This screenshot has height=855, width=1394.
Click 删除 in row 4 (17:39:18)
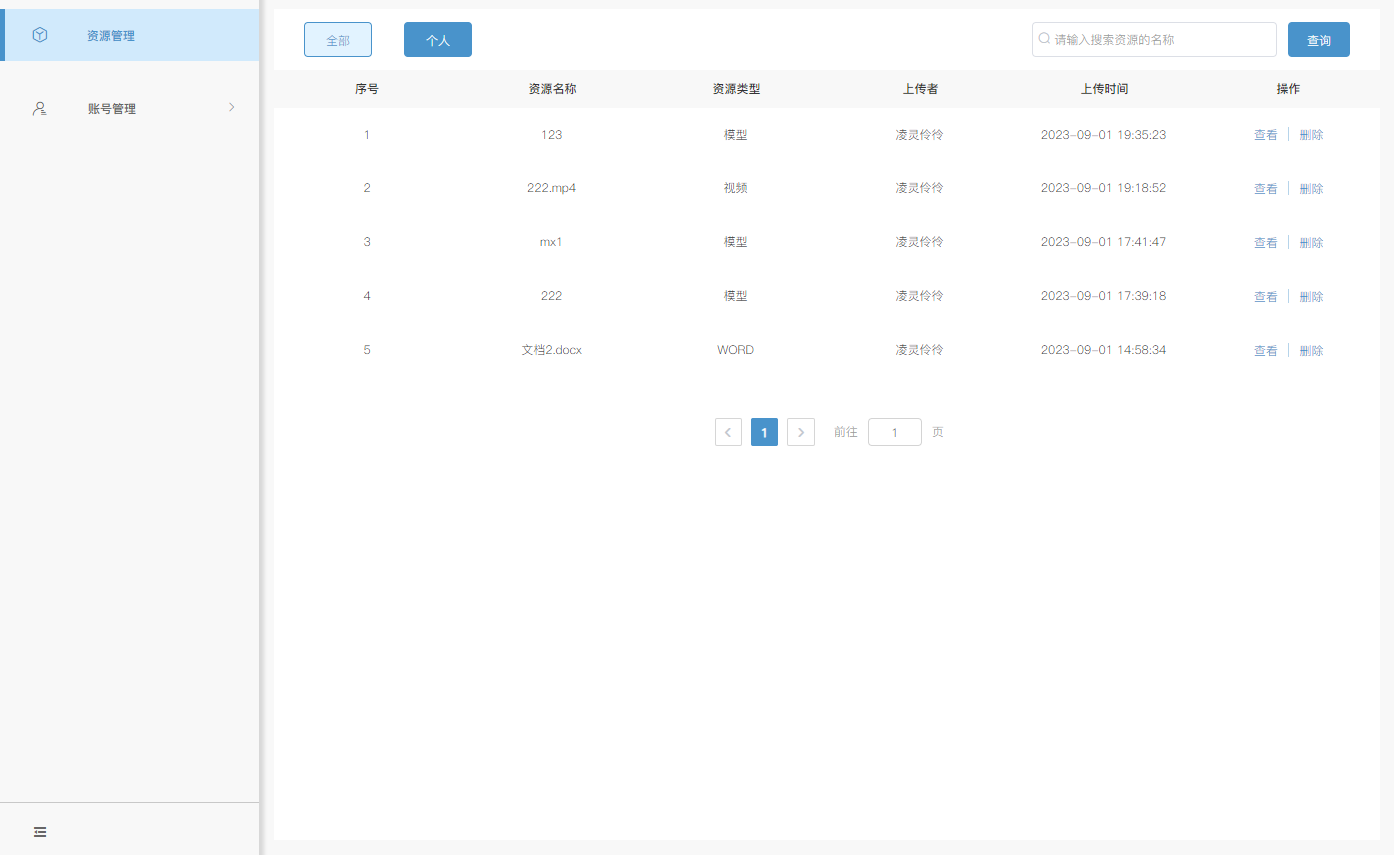tap(1311, 297)
